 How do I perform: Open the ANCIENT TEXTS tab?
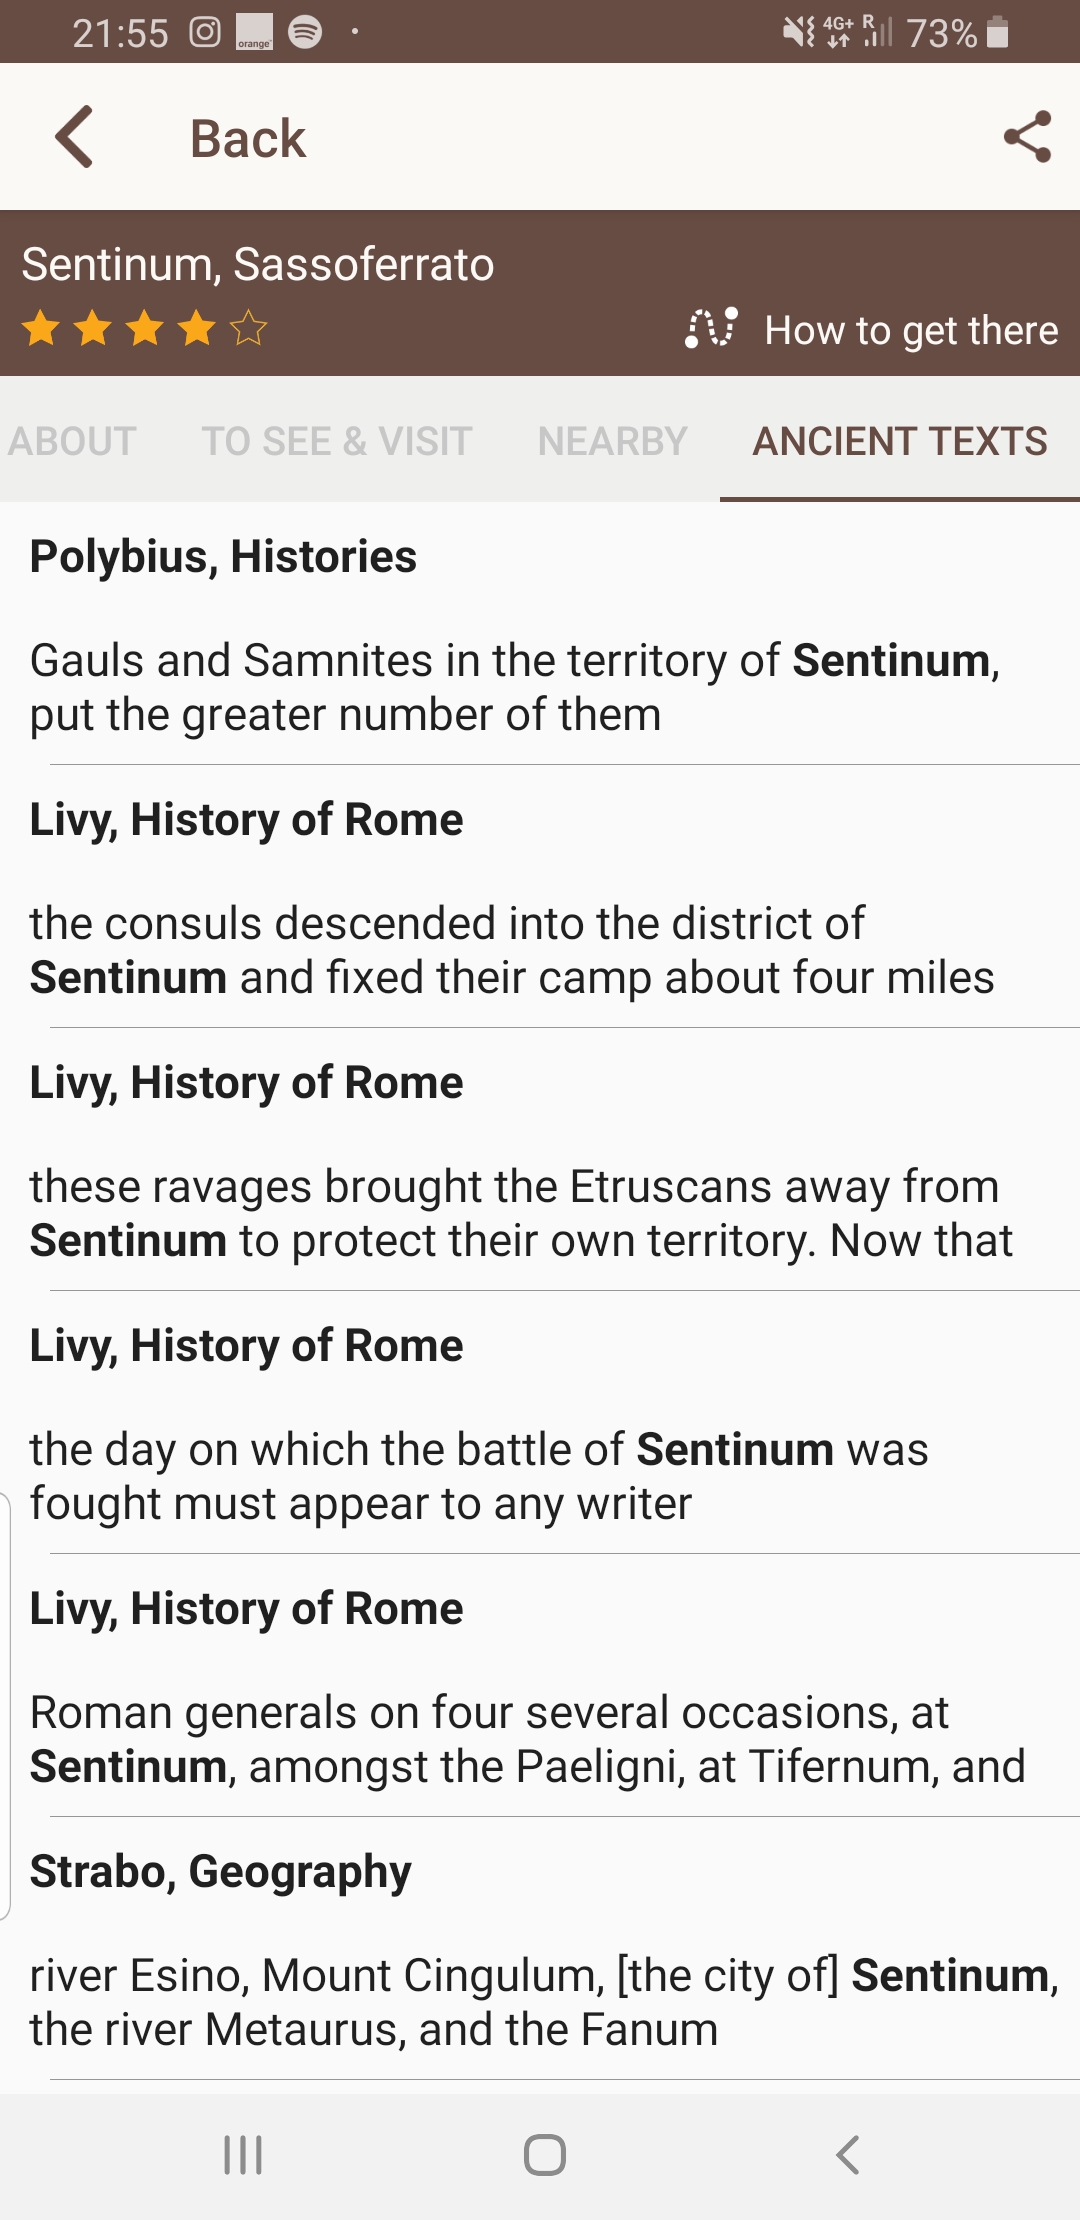click(899, 441)
